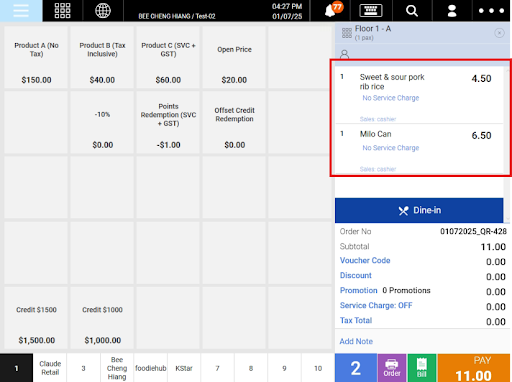Click order number 01072025_QR-428
The image size is (512, 382).
(473, 231)
